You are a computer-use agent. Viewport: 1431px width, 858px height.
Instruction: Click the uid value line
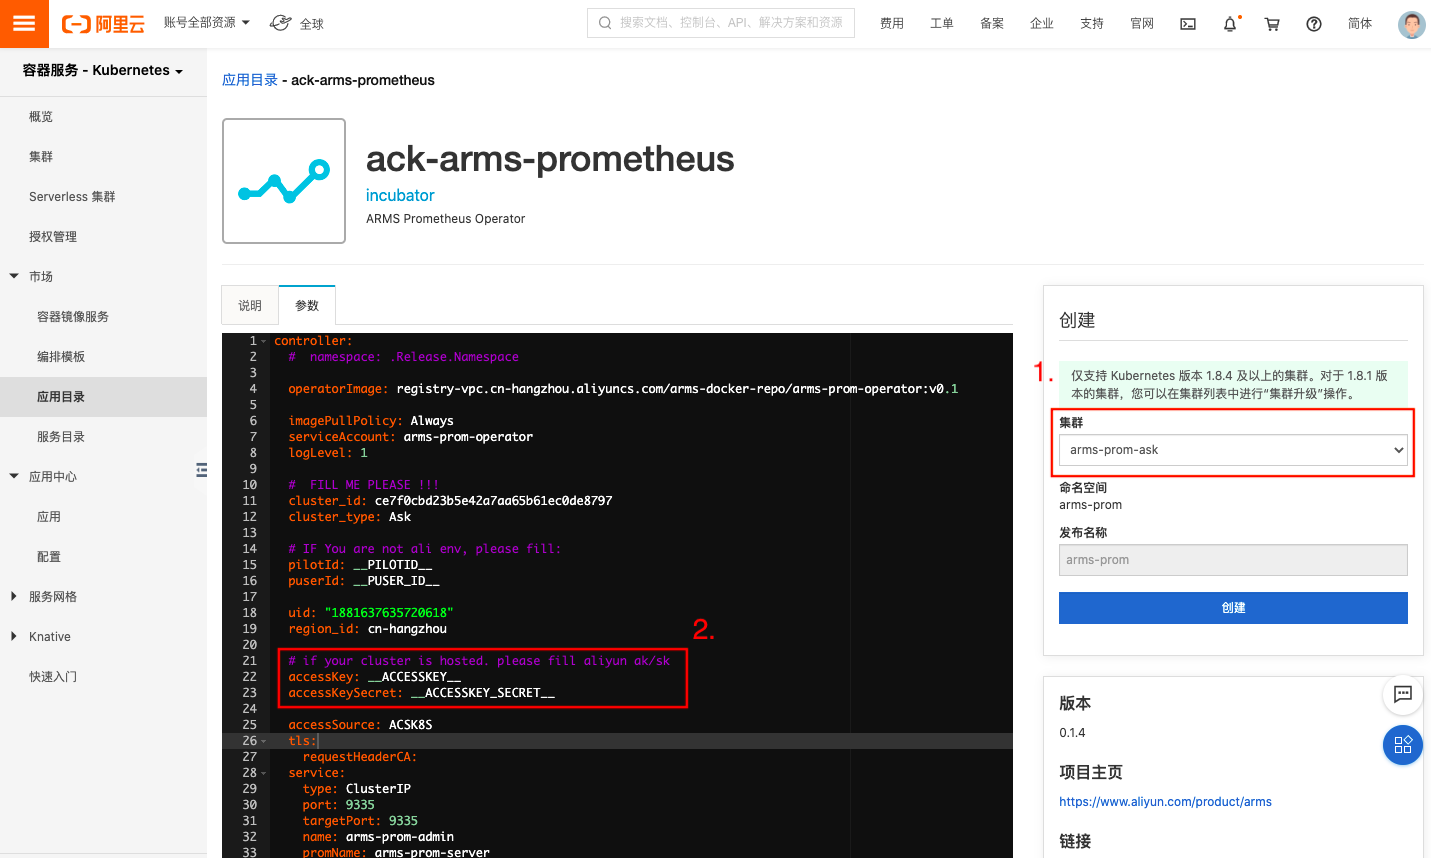click(389, 613)
